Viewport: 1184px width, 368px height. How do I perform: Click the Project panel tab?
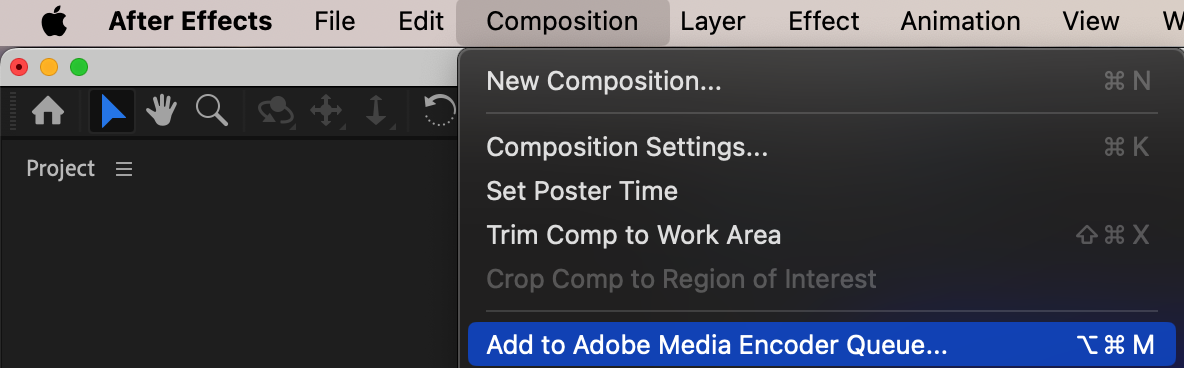coord(60,169)
